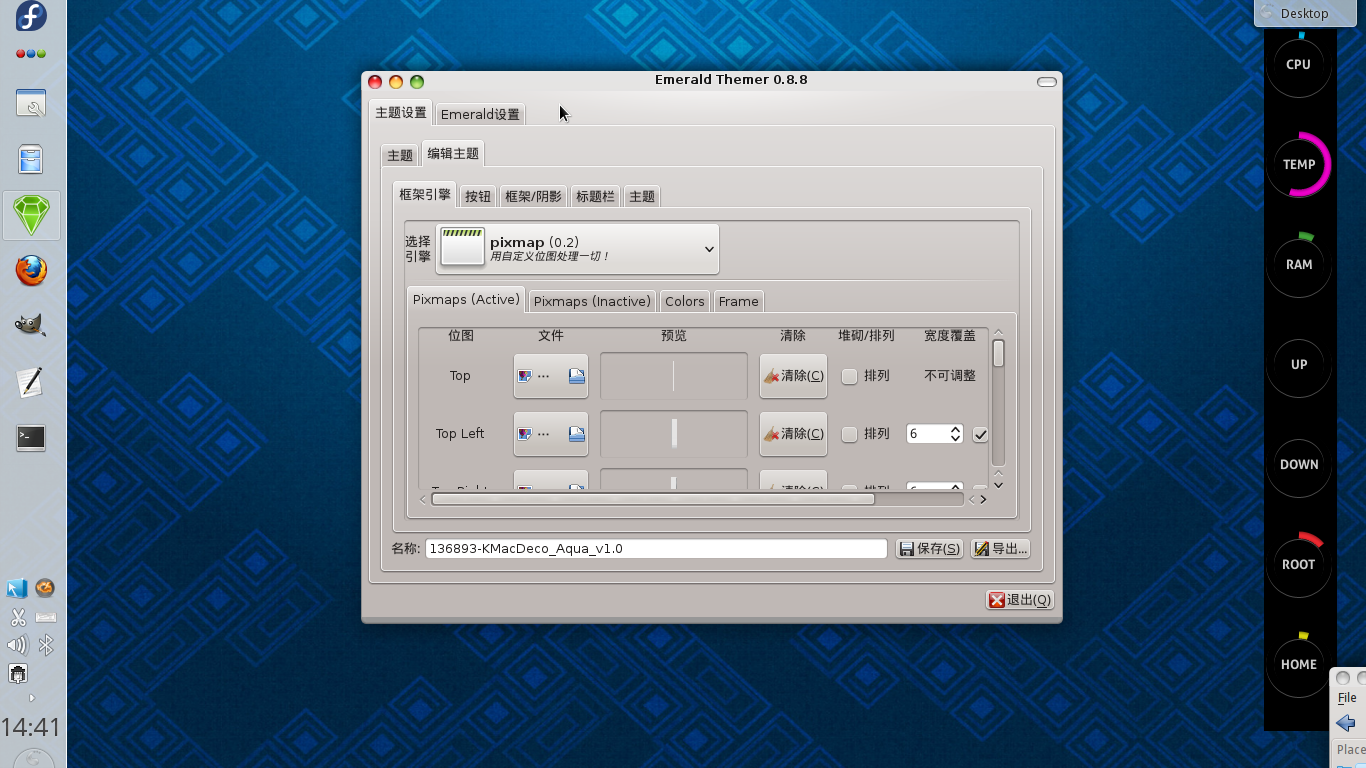Click the network plug tray icon
Screen dimensions: 1366x768
(17, 674)
